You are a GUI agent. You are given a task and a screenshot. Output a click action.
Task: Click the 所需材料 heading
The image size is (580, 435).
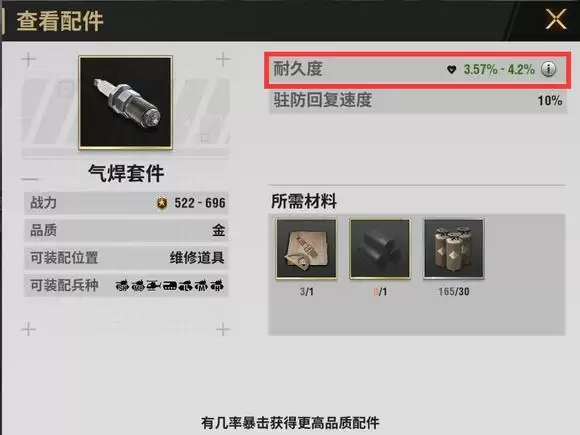pos(304,202)
